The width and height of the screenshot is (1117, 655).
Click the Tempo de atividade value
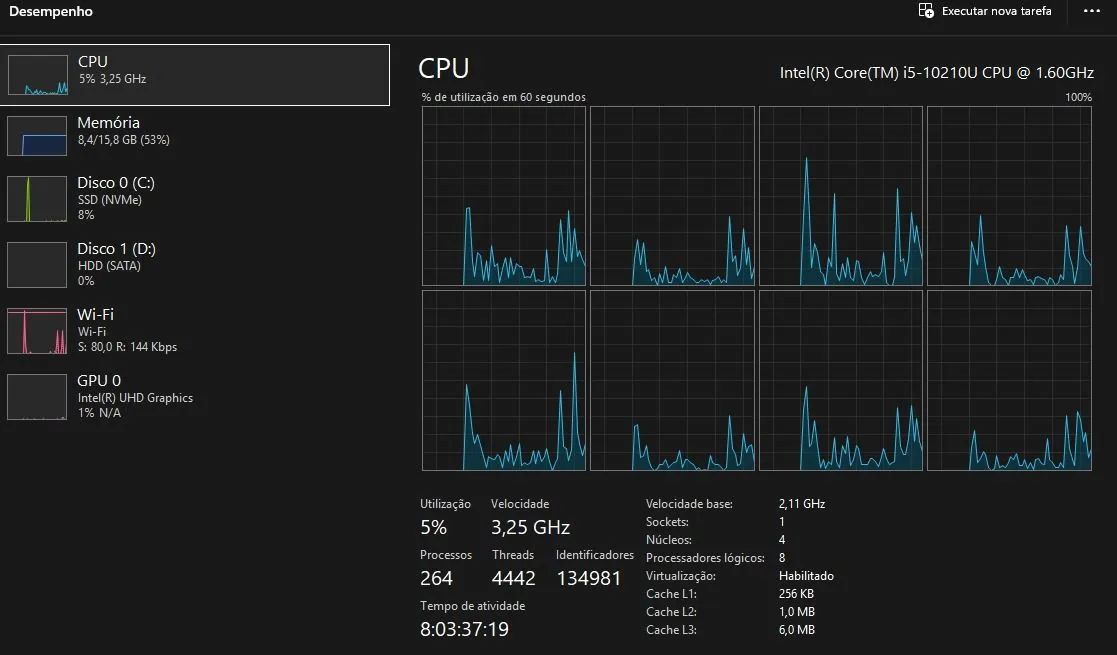pyautogui.click(x=464, y=629)
